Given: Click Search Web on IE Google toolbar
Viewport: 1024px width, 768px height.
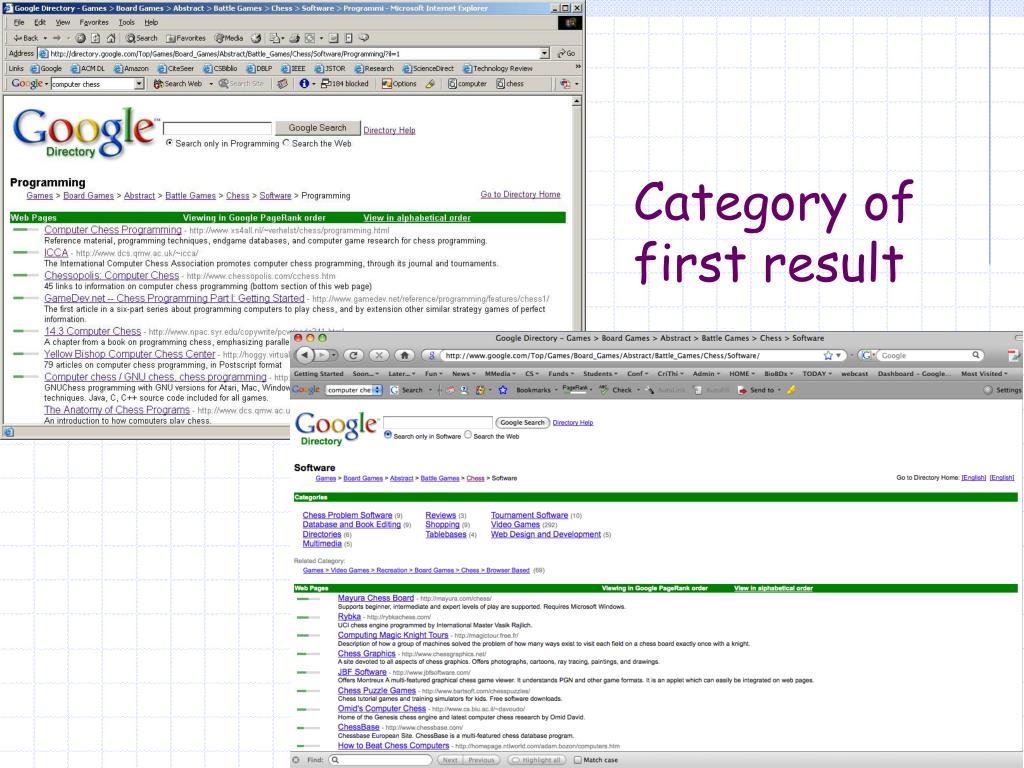Looking at the screenshot, I should [178, 84].
